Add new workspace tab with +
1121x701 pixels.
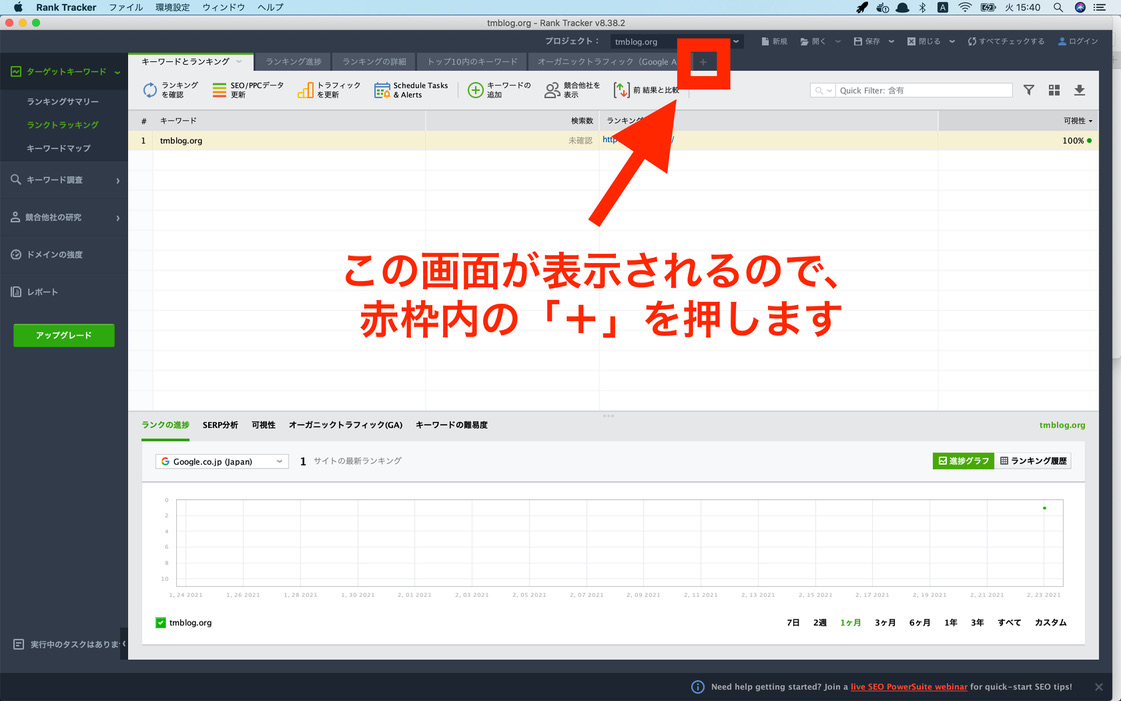(x=703, y=62)
